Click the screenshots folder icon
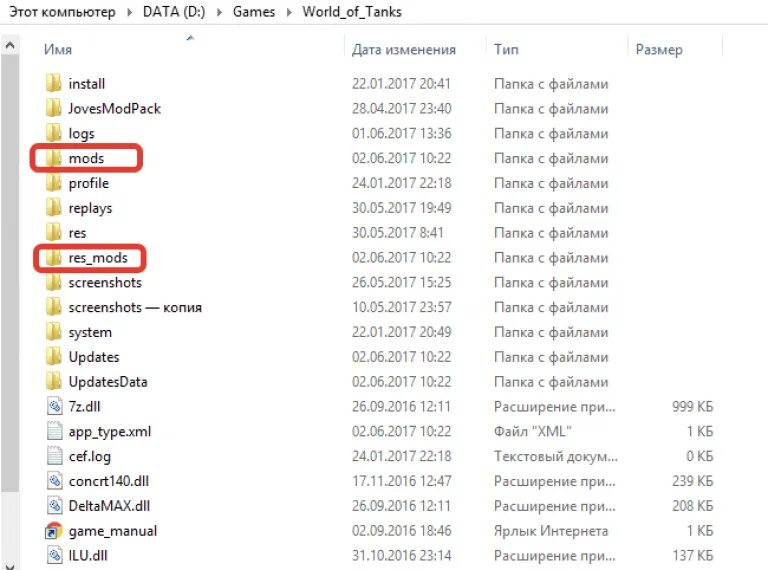The height and width of the screenshot is (570, 768). tap(53, 283)
